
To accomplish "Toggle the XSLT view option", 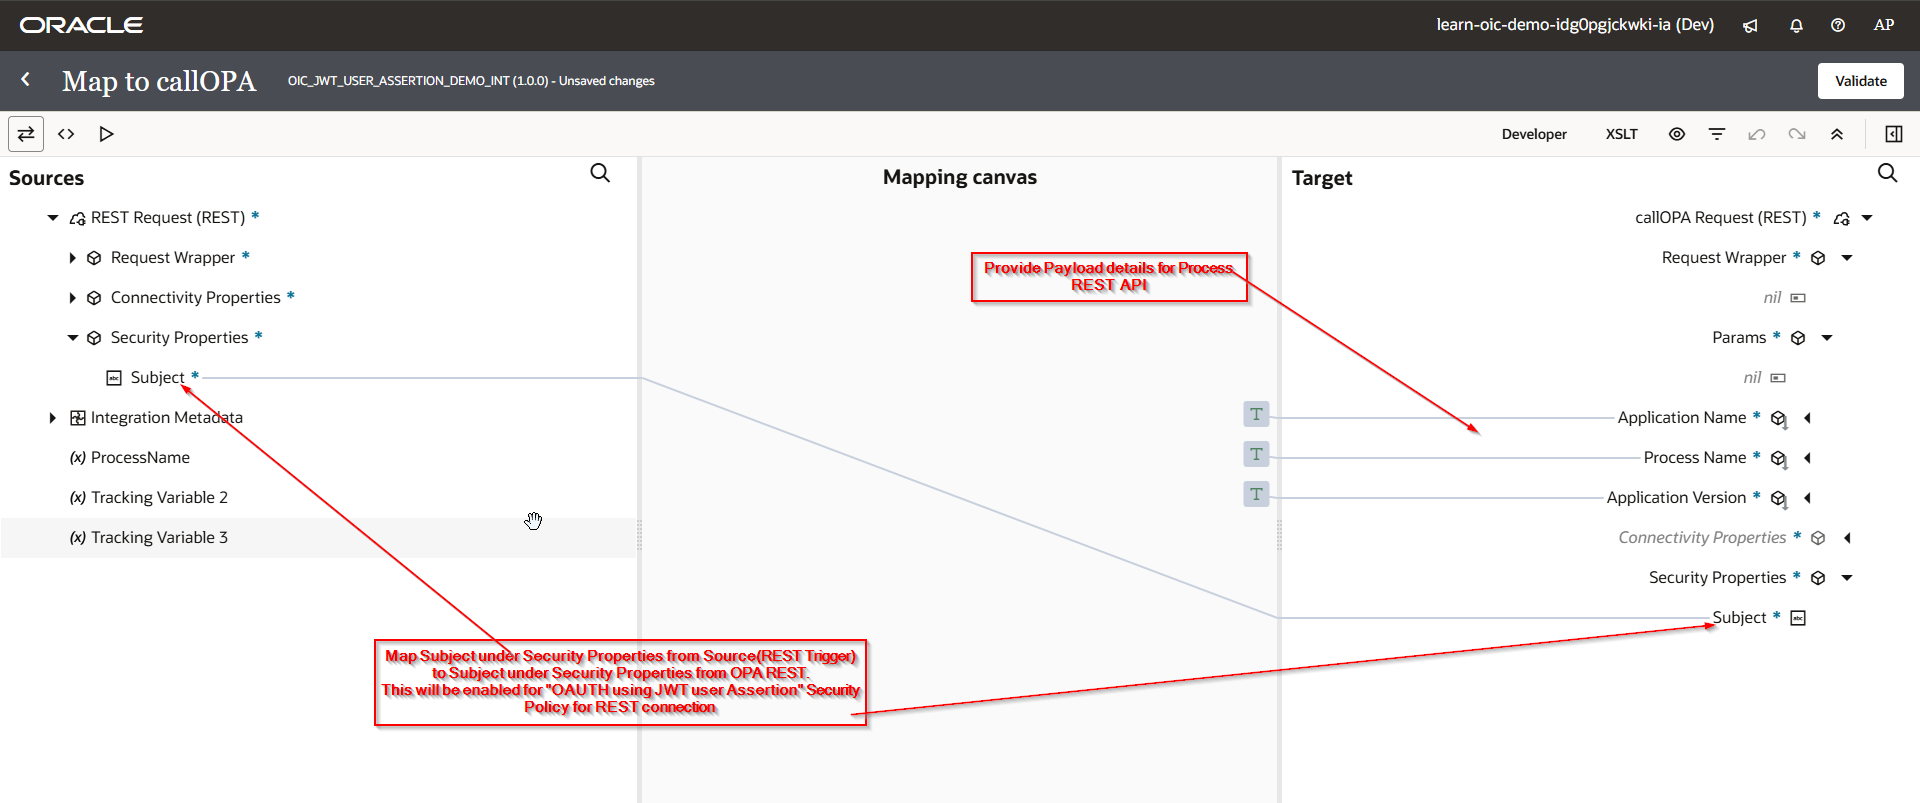I will click(x=1621, y=134).
